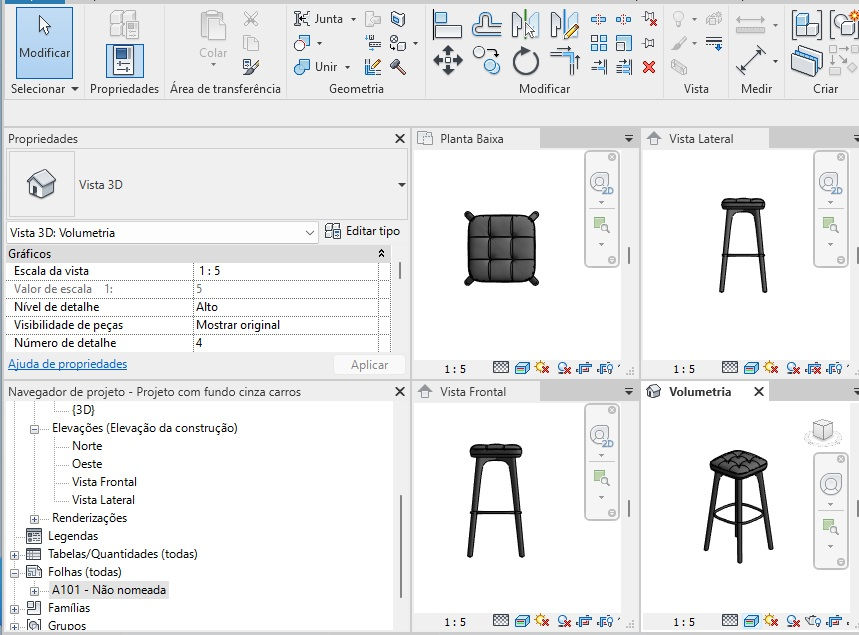Select the Oeste elevation in browser

tap(87, 464)
